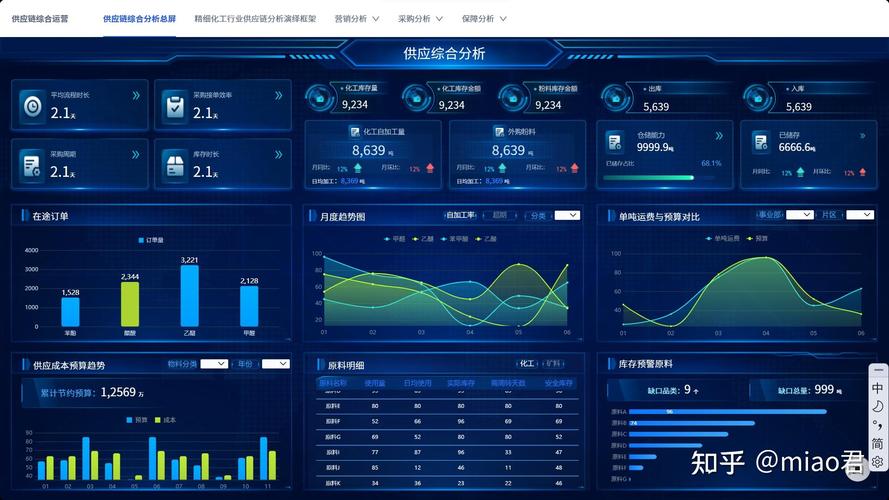
Task: Switch monthly trend to 自加工率
Action: (x=460, y=215)
